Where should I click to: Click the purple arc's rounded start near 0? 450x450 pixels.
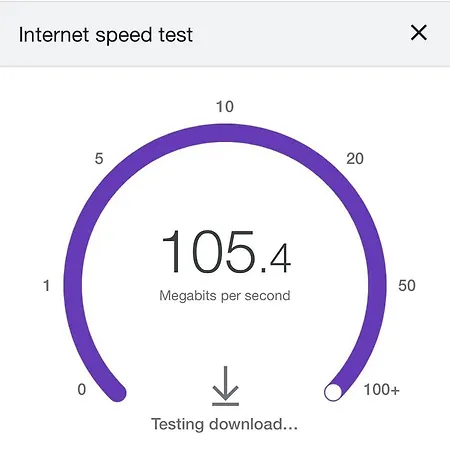[117, 392]
